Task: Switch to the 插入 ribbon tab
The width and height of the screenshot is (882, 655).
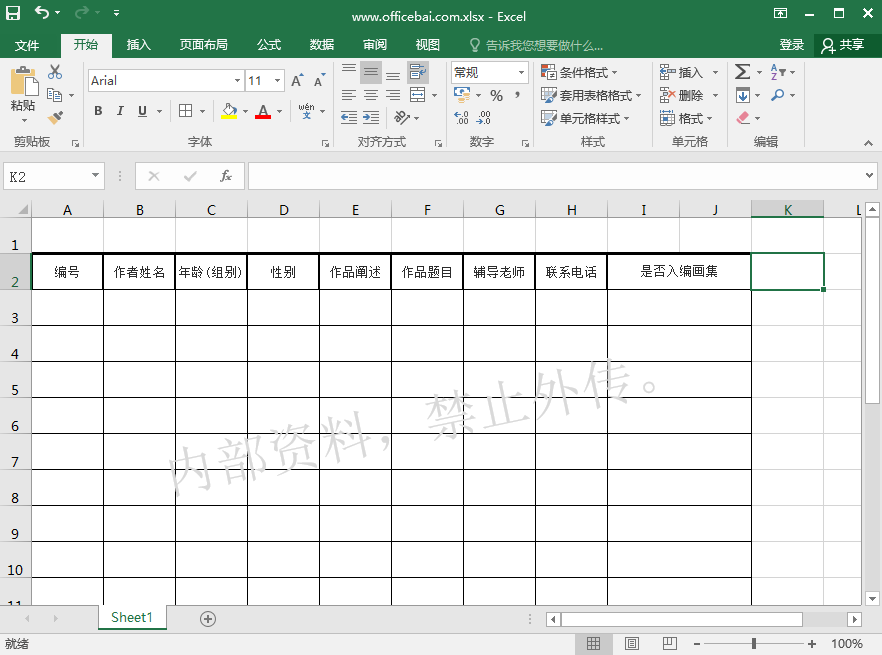Action: (x=138, y=45)
